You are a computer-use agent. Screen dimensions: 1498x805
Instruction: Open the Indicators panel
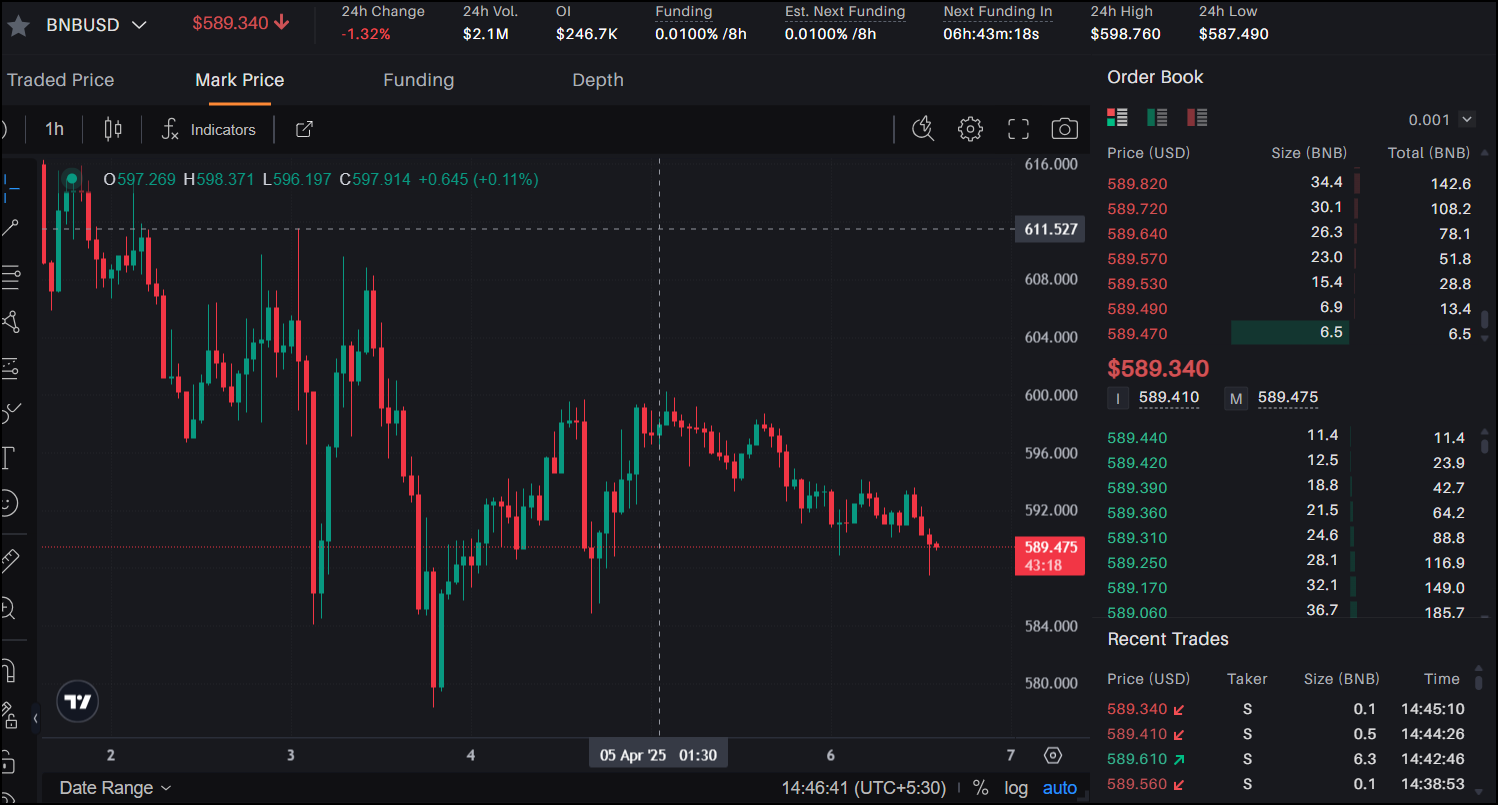point(209,130)
